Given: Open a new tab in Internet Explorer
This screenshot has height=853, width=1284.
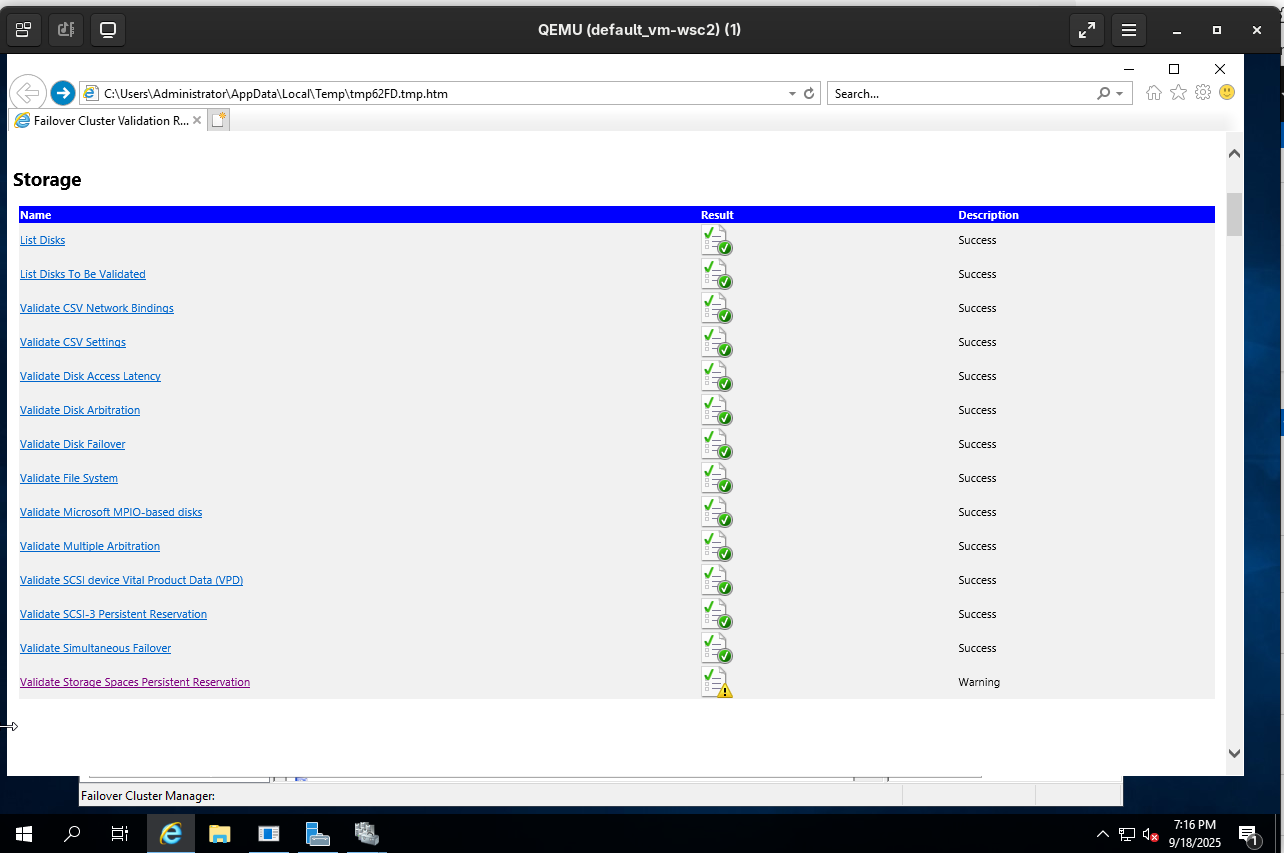Looking at the screenshot, I should [219, 120].
